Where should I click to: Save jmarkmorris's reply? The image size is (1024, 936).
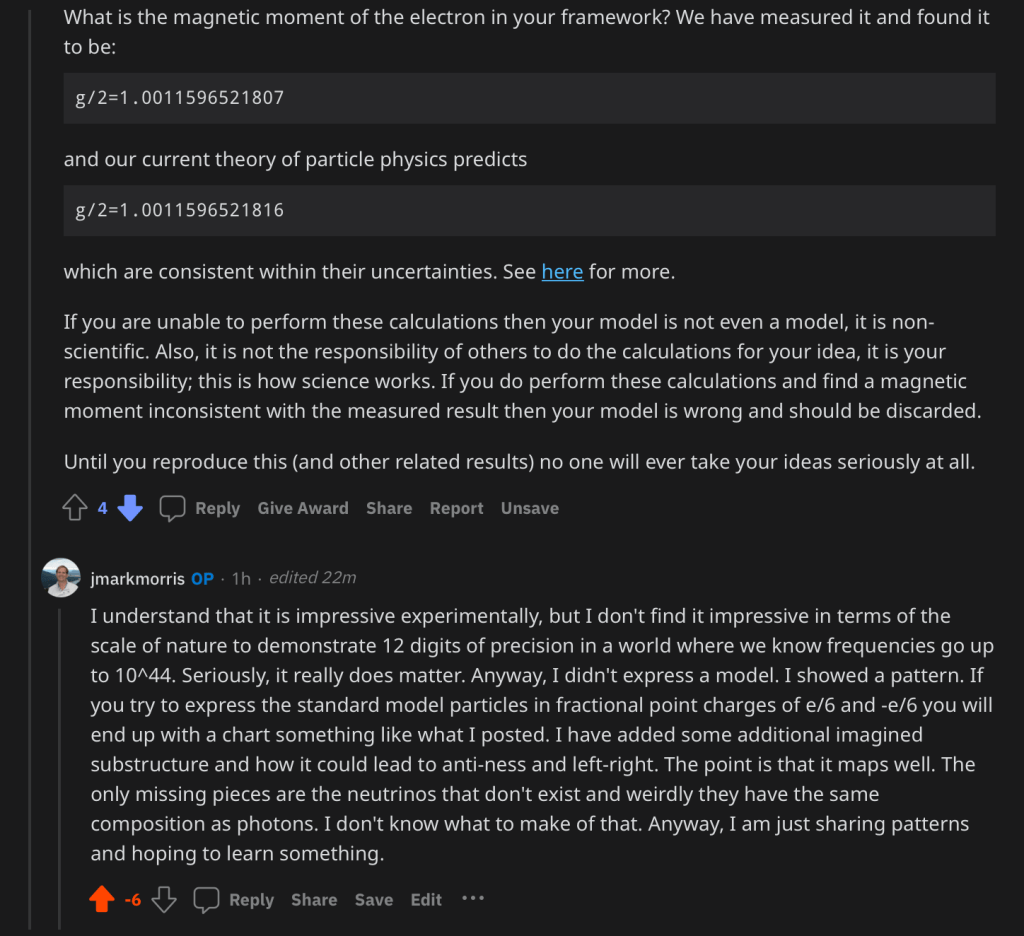[374, 900]
